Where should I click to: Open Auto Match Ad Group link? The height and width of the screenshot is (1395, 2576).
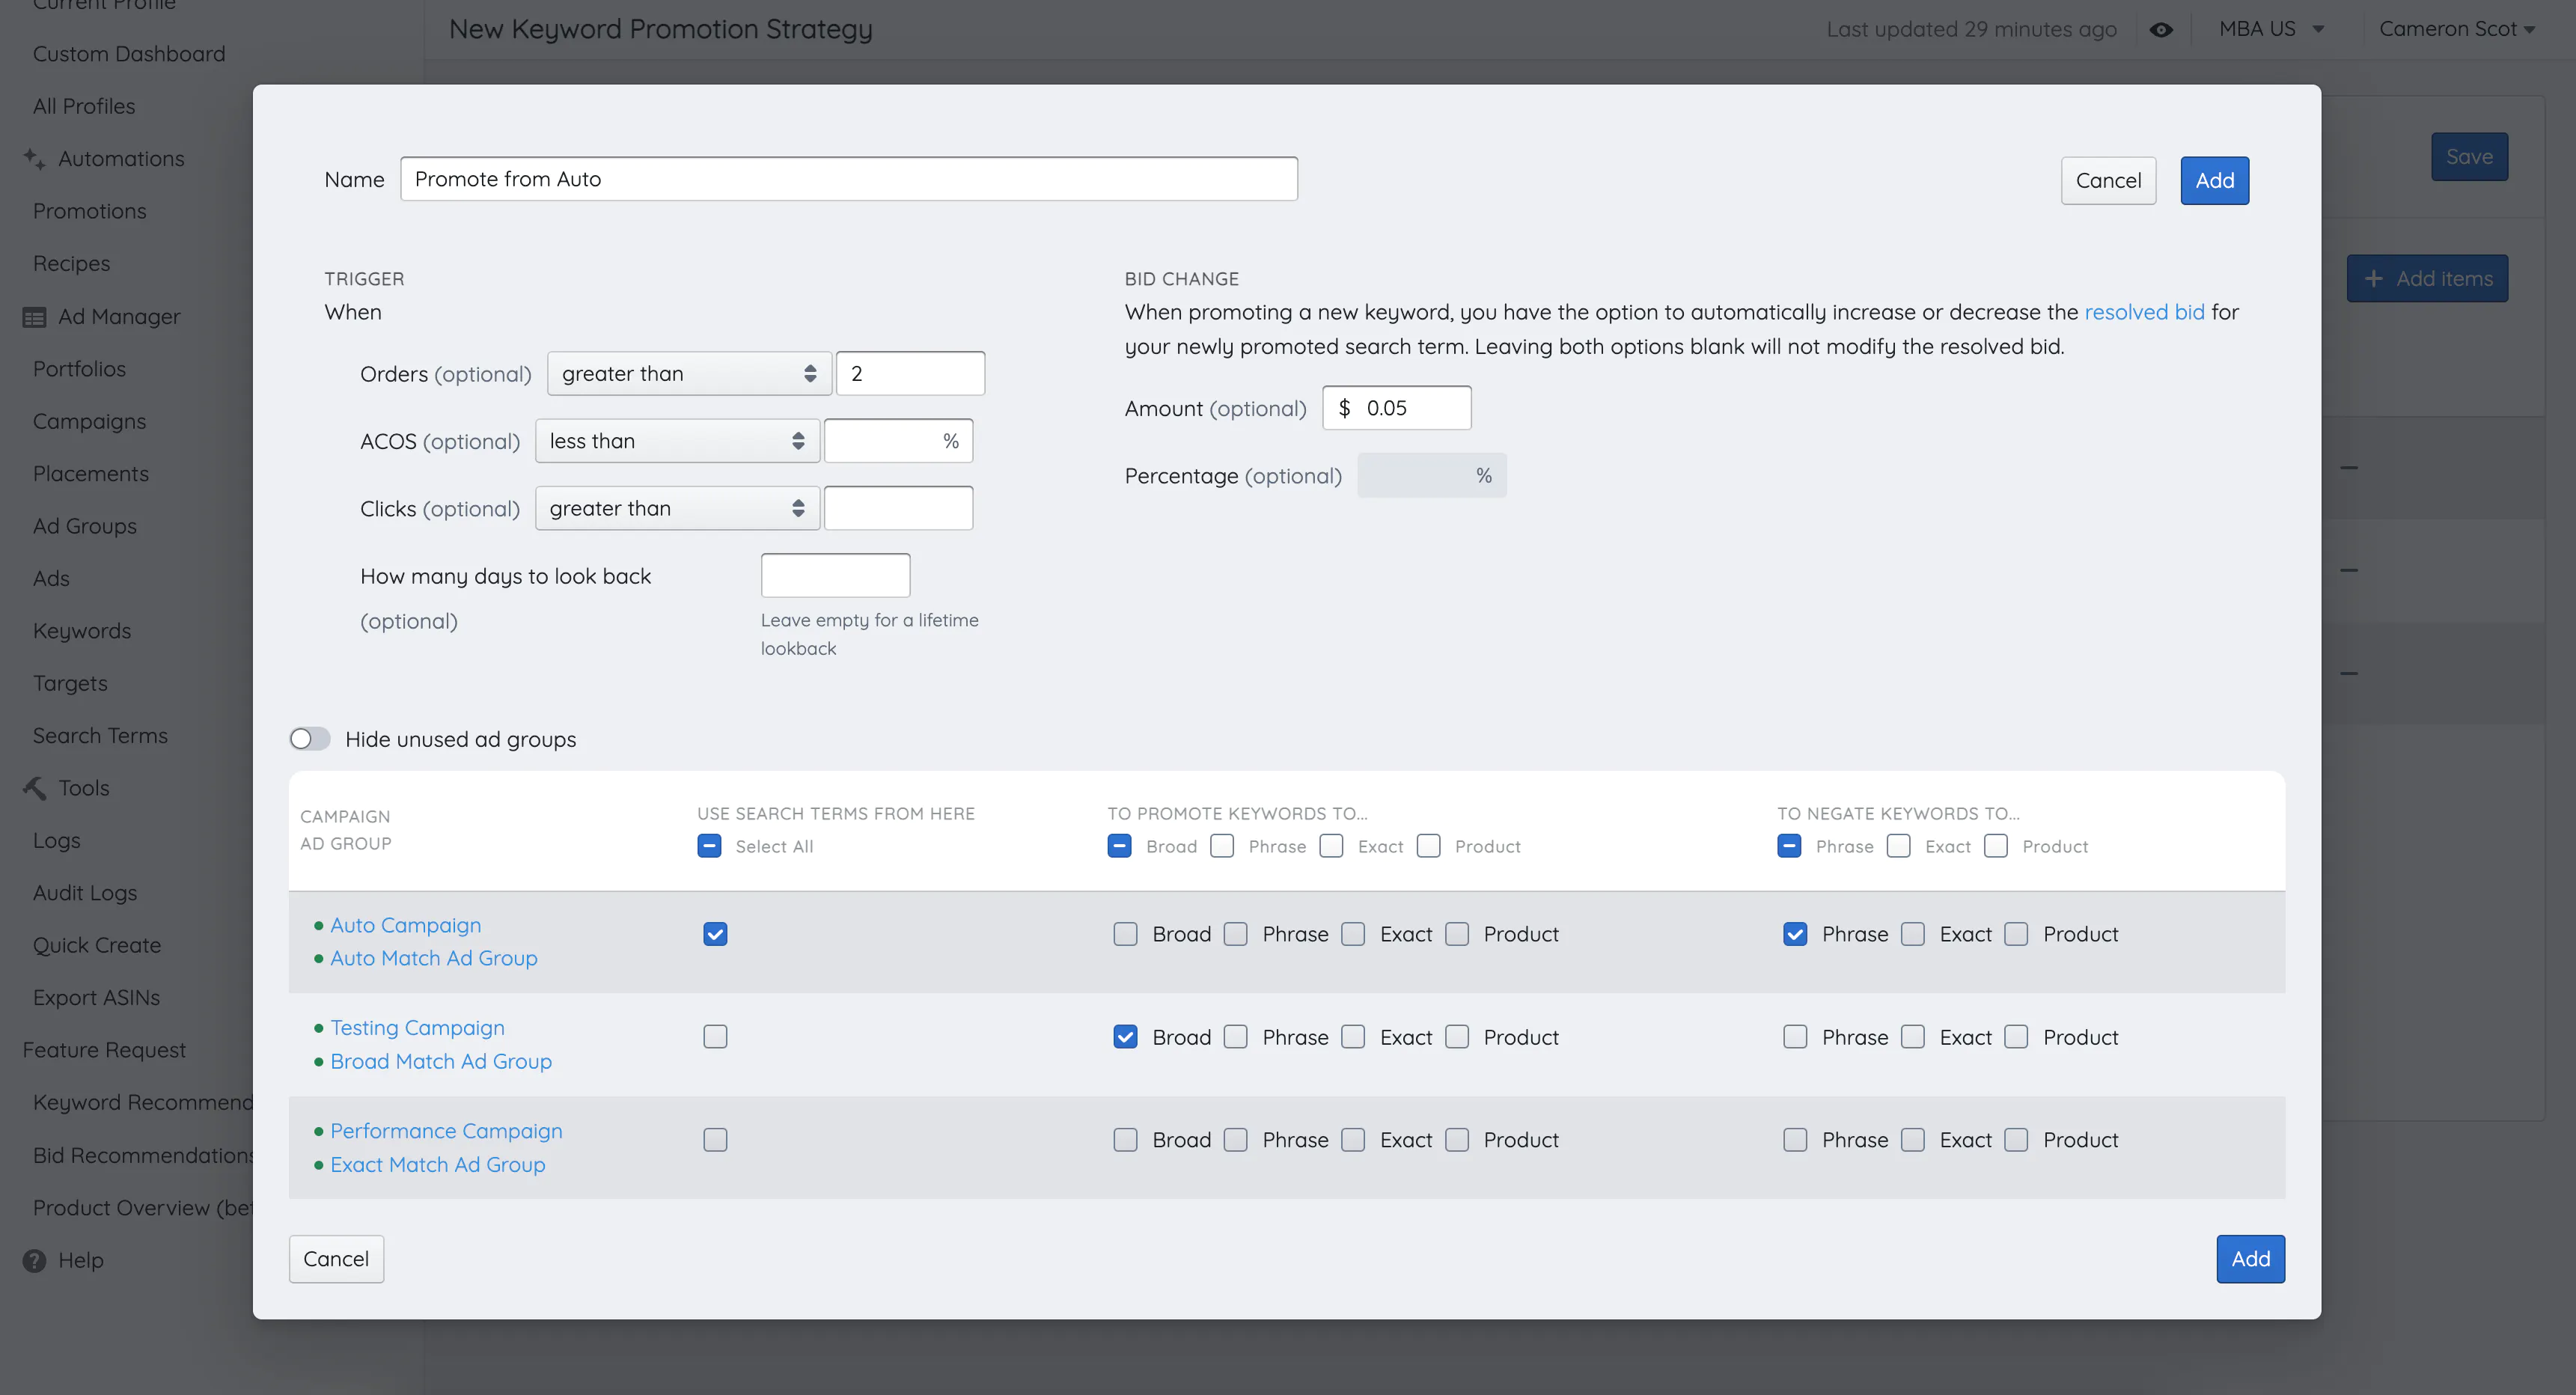click(x=434, y=958)
